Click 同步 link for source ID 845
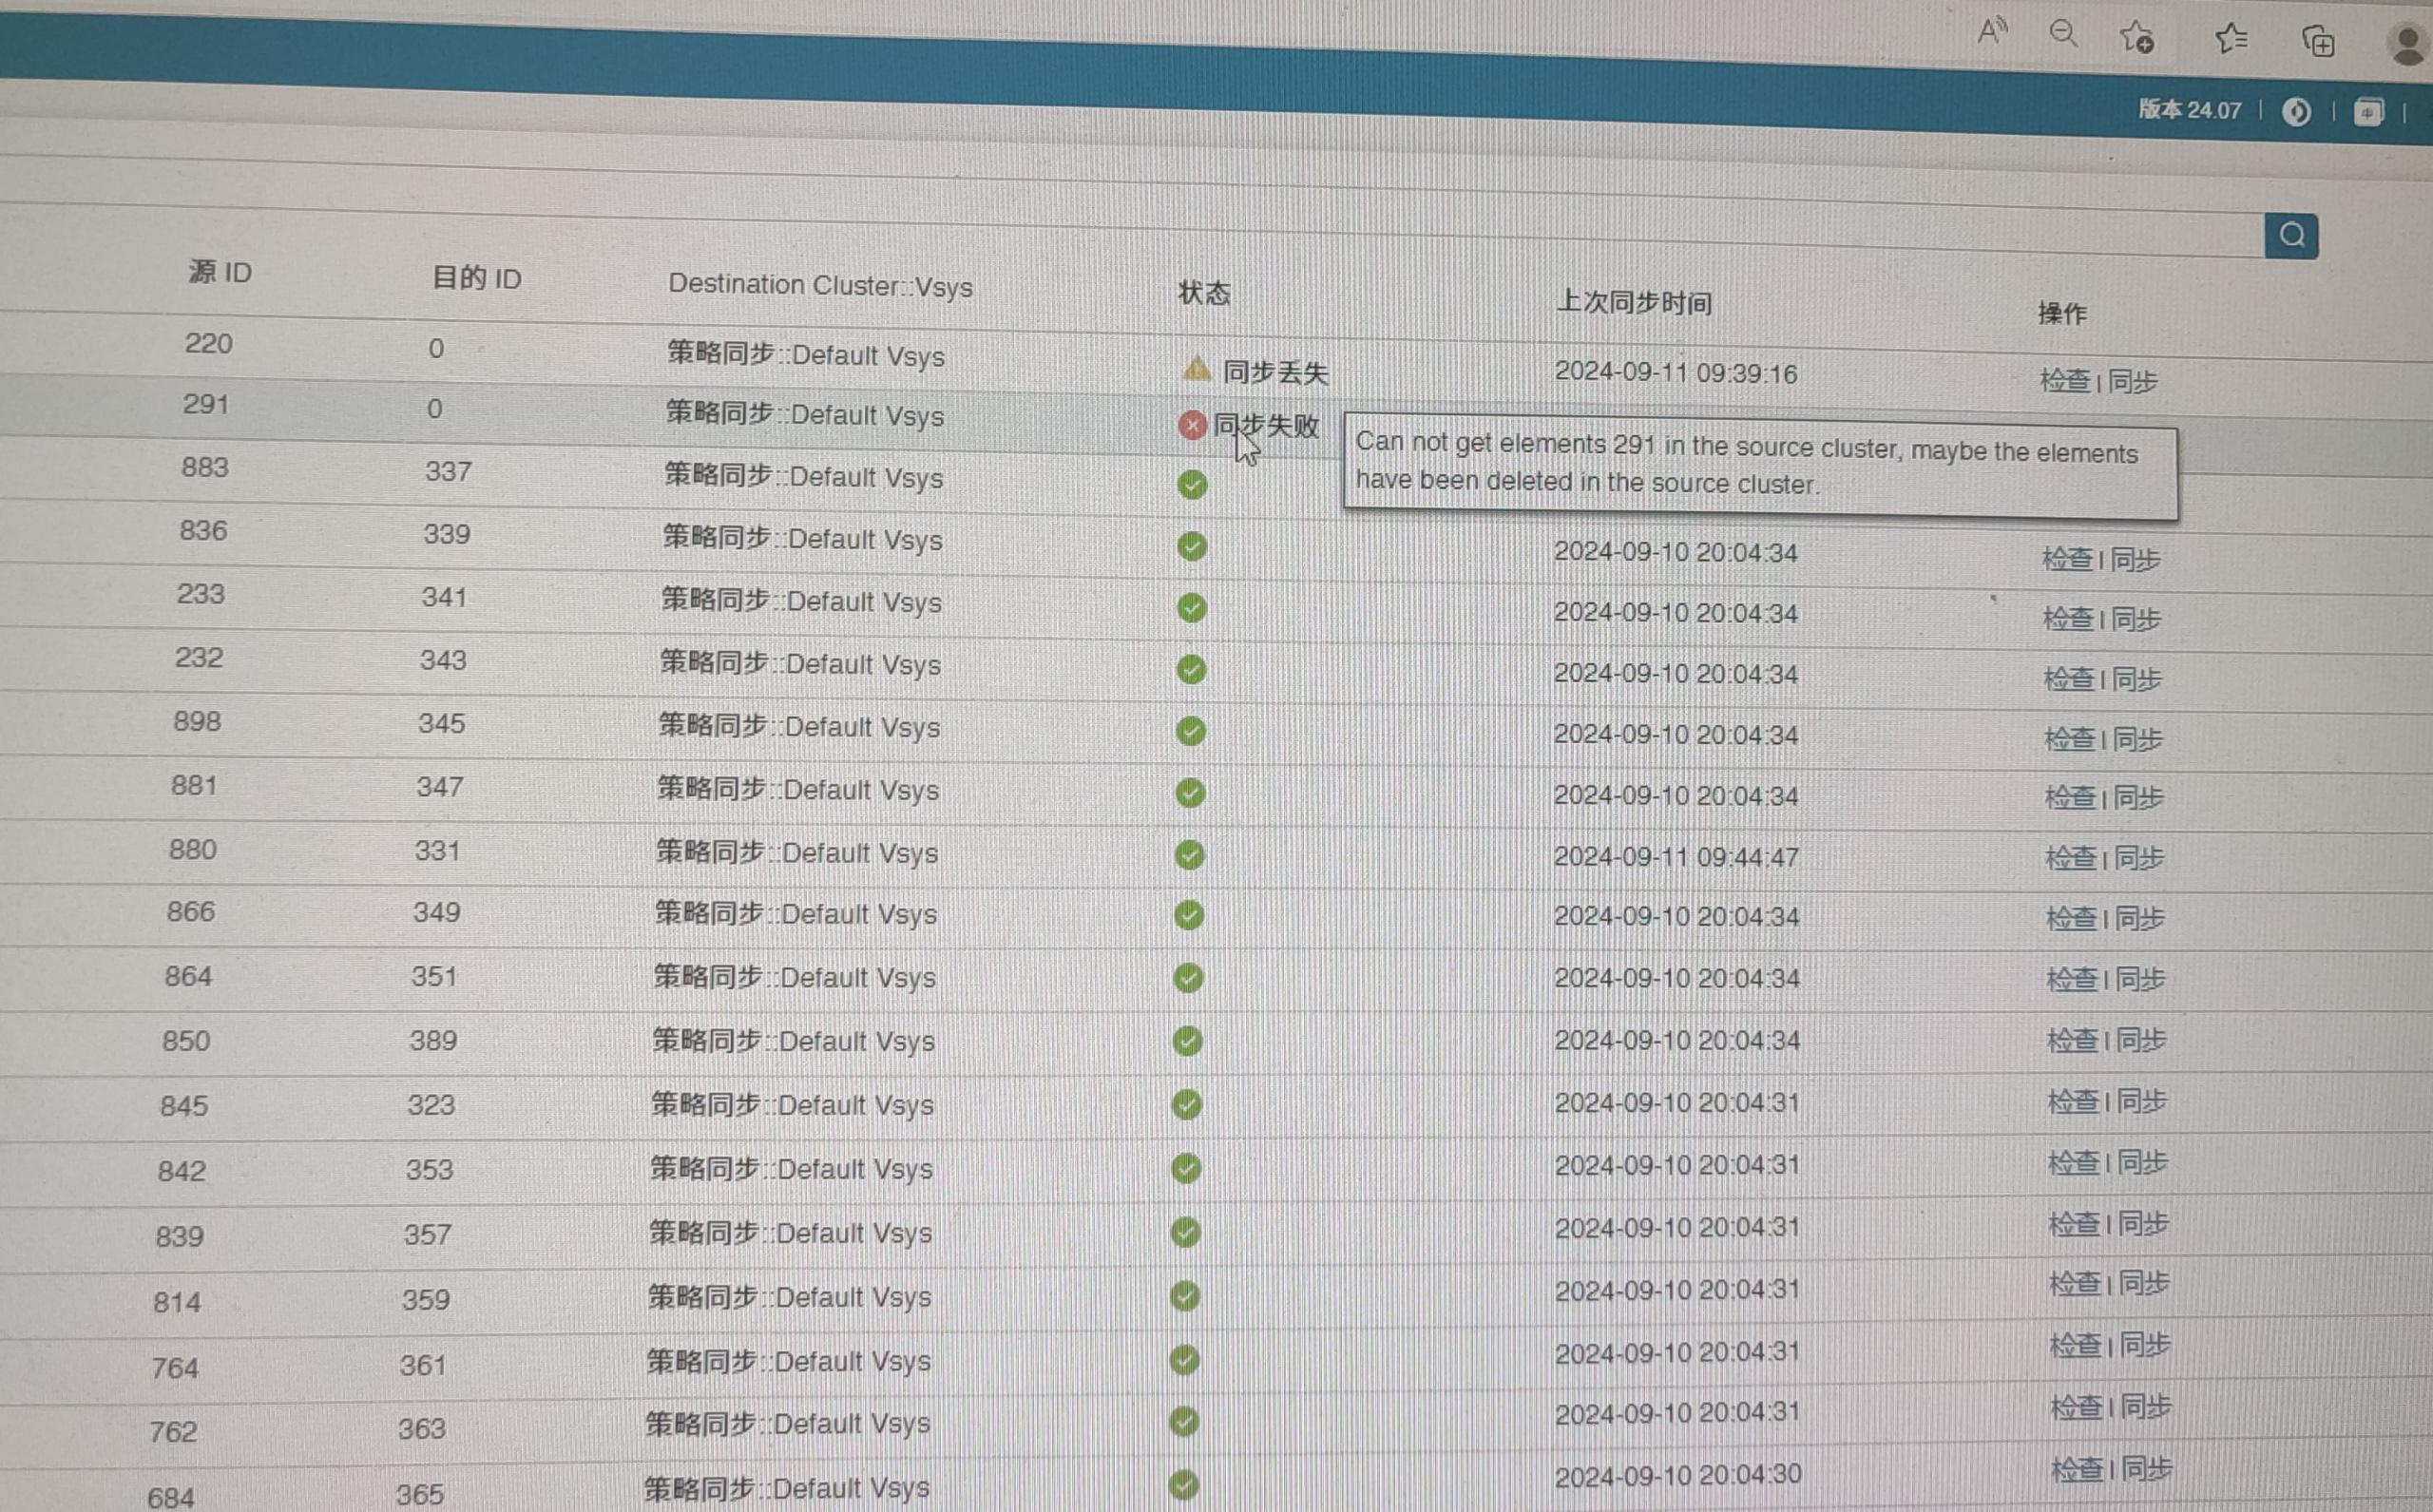The image size is (2433, 1512). click(2142, 1101)
